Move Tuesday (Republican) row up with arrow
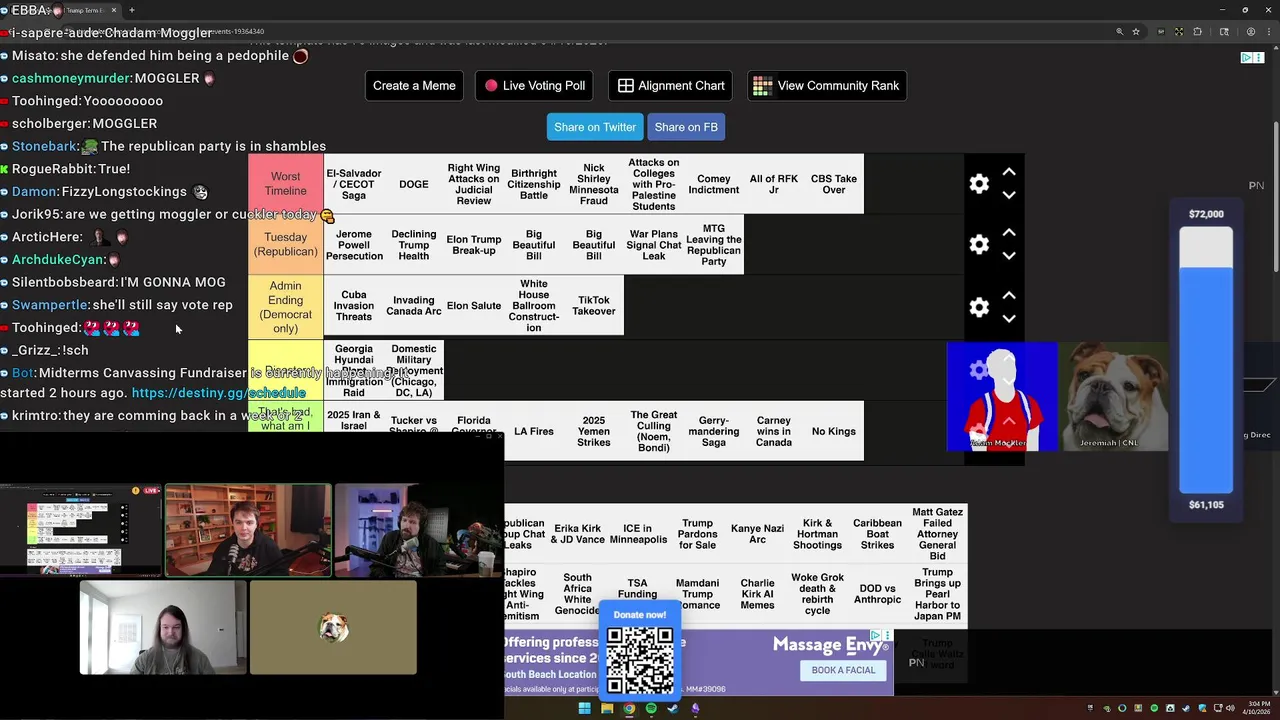 point(1009,232)
